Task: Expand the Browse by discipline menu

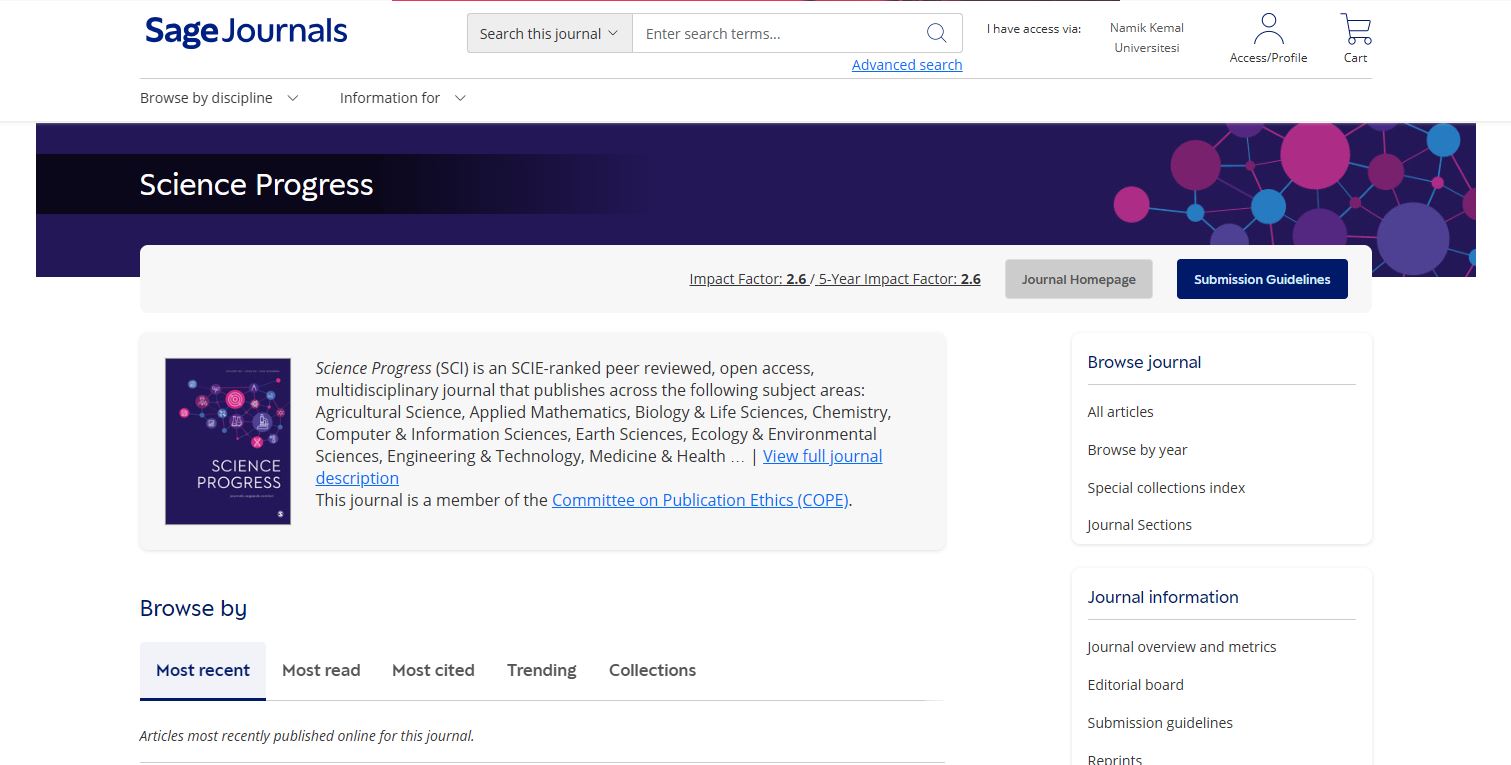Action: pyautogui.click(x=219, y=98)
